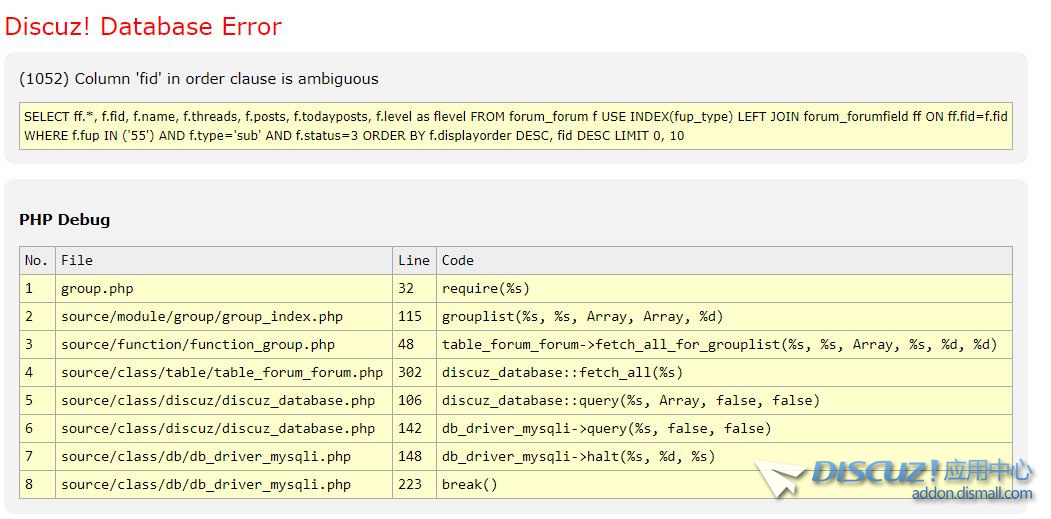Viewport: 1051px width, 519px height.
Task: Click the db_driver_mysqli.php file cell in row 8
Action: tap(224, 484)
